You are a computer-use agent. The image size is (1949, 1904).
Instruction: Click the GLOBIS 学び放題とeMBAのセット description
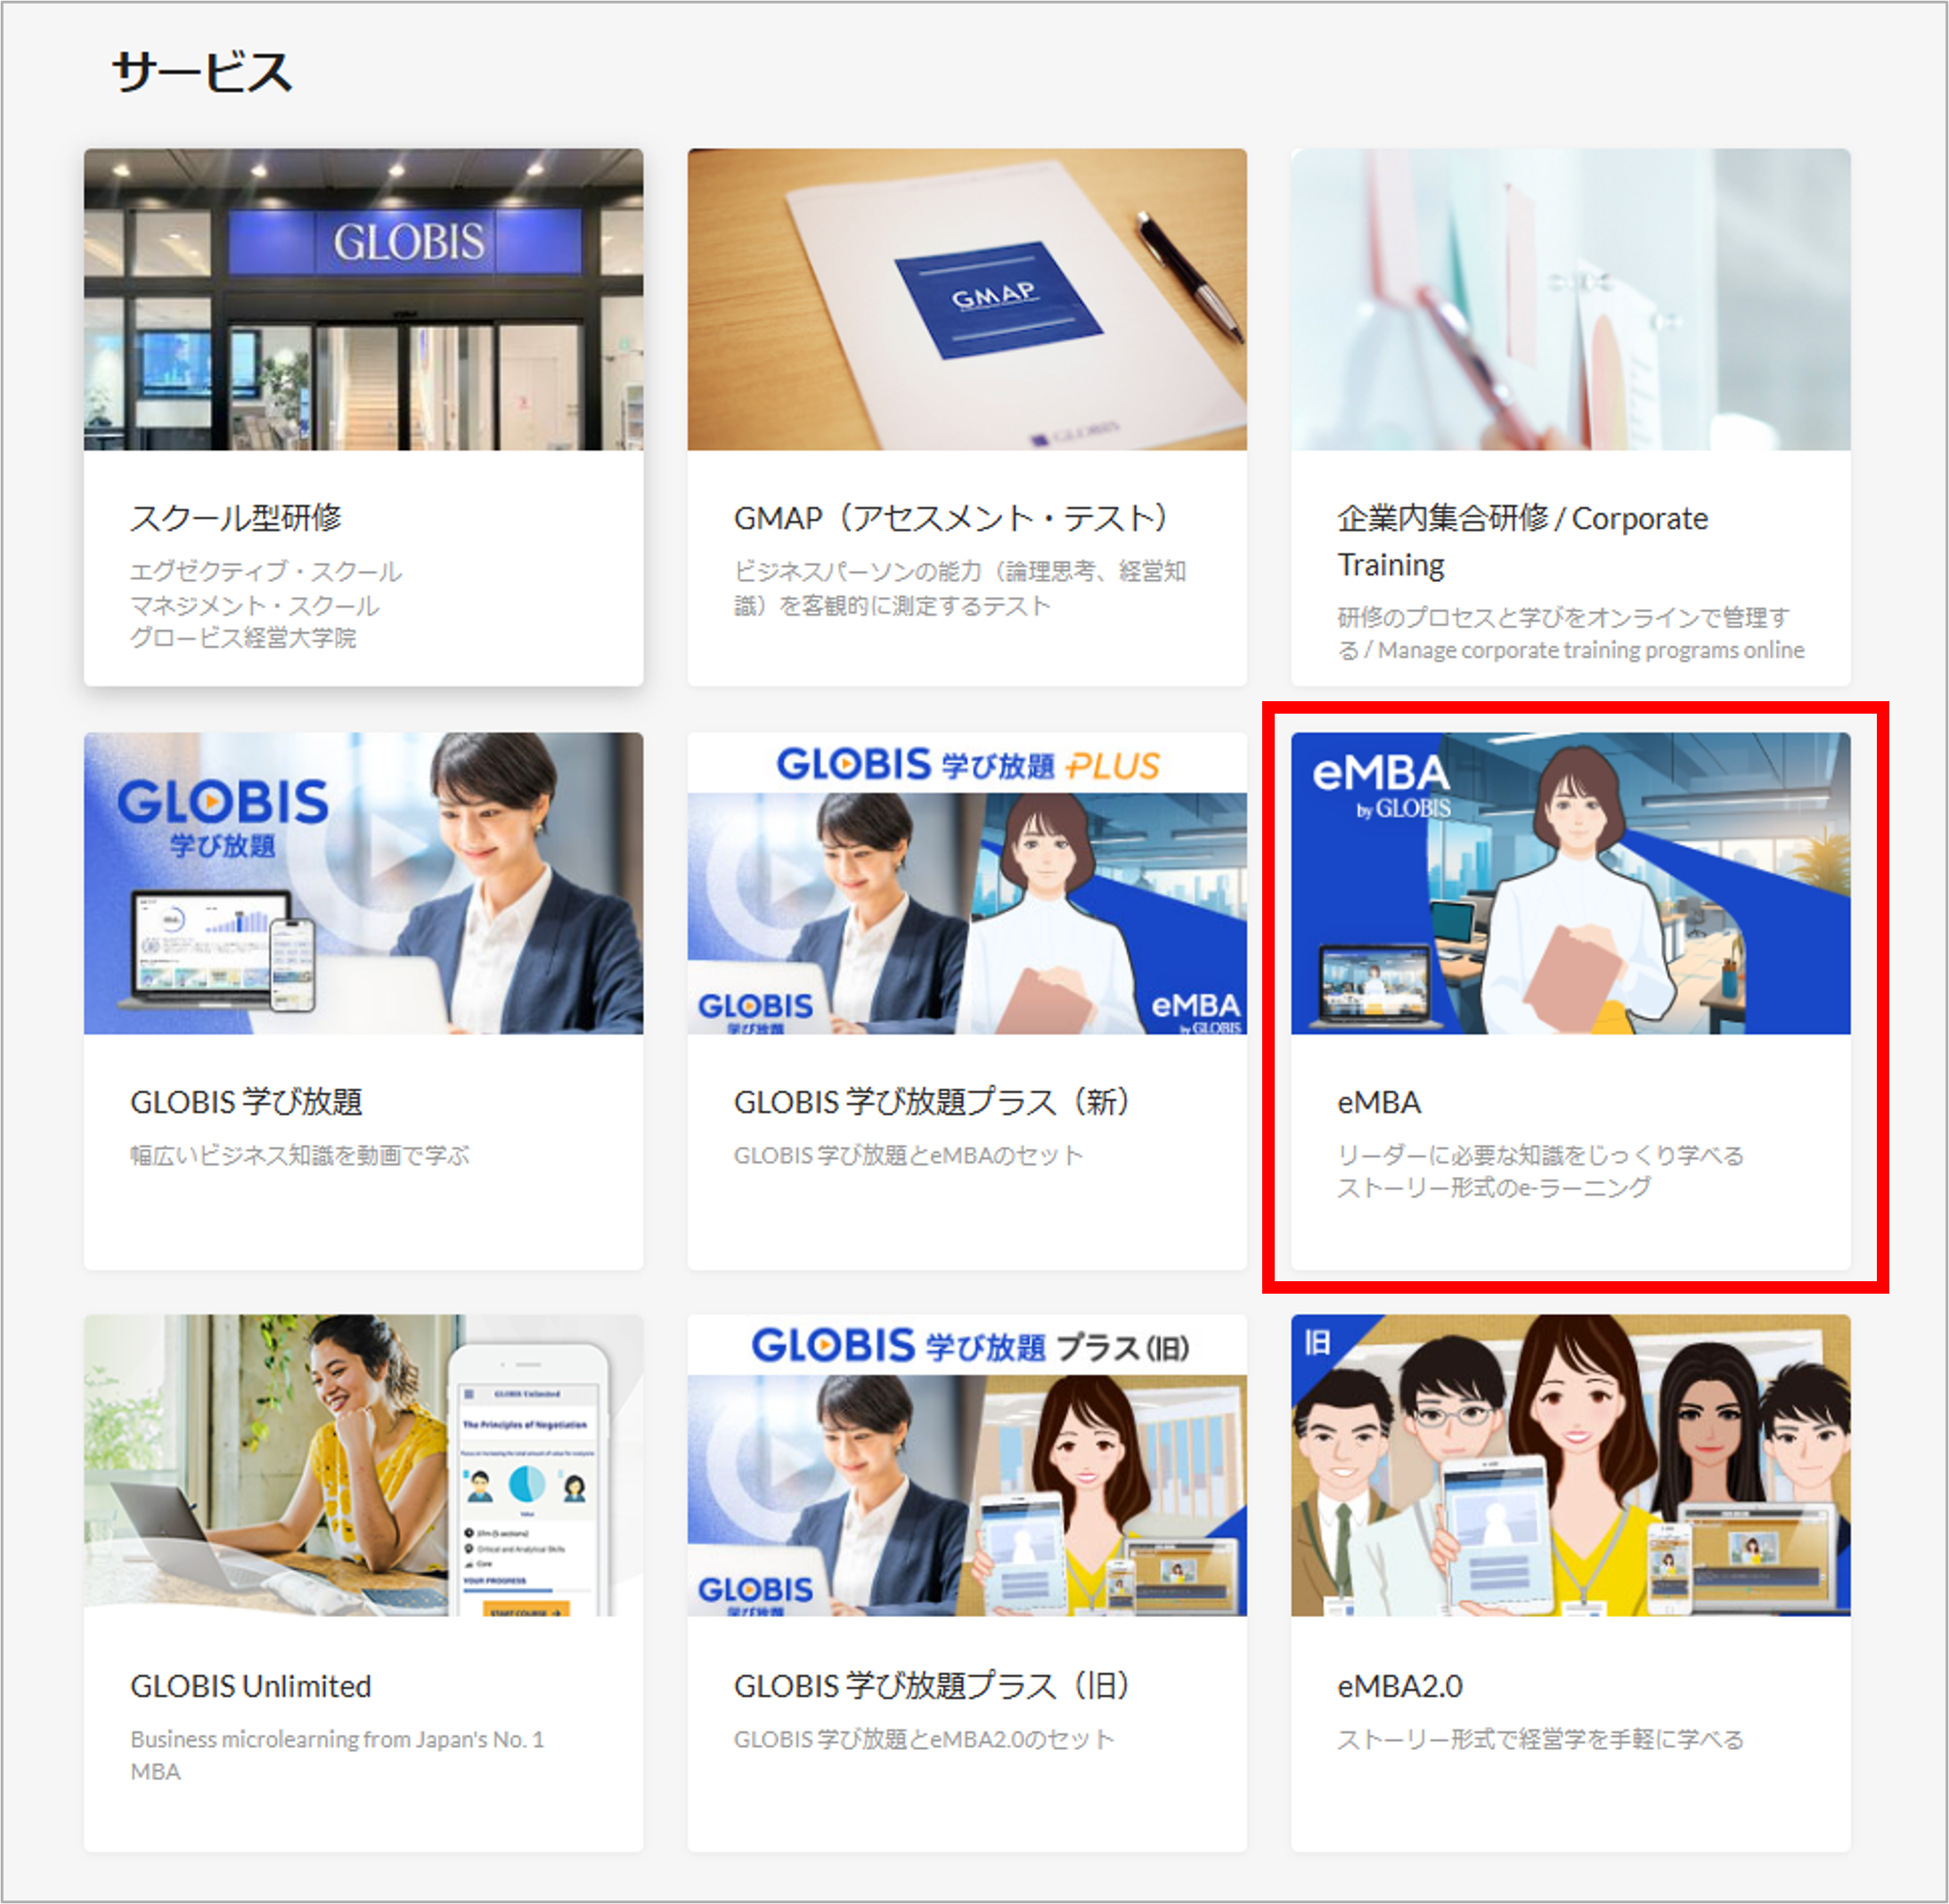coord(908,1155)
